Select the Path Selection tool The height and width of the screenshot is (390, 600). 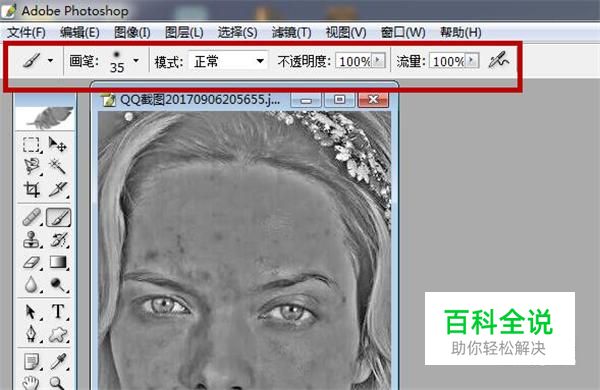tap(31, 312)
